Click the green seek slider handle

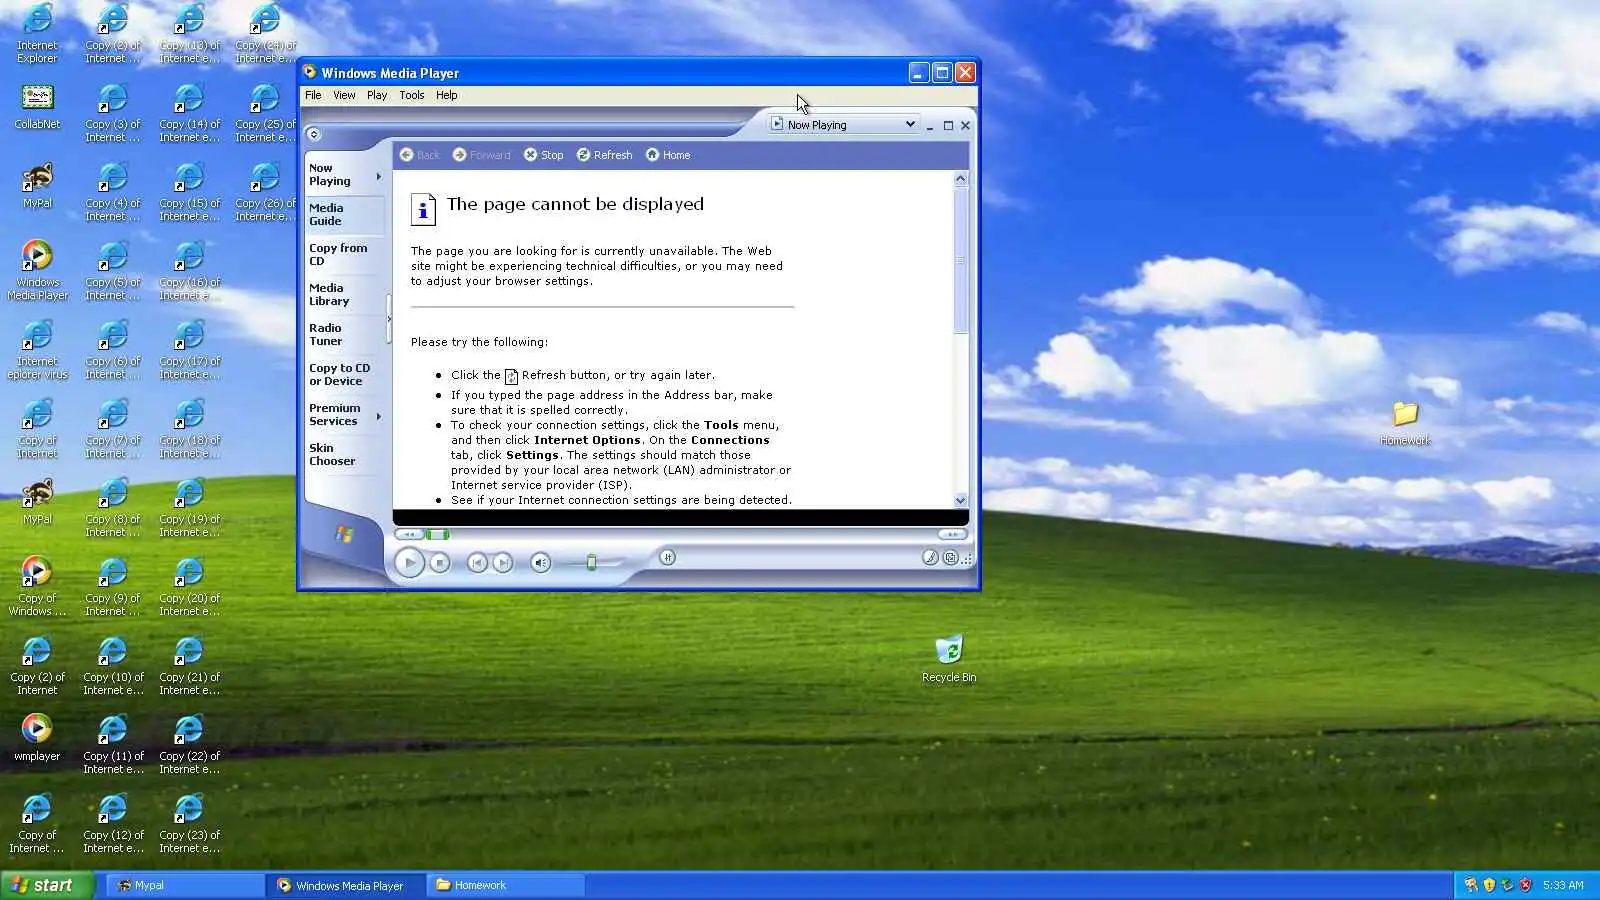(x=438, y=534)
